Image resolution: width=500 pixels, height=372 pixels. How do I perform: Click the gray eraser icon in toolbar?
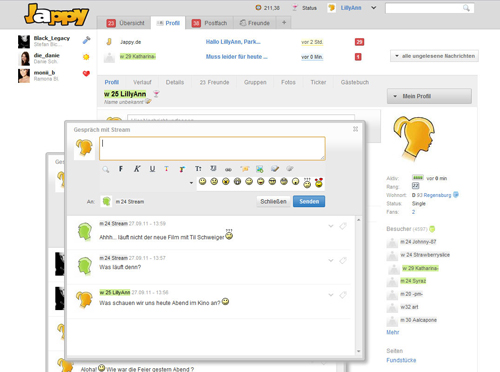click(x=290, y=169)
